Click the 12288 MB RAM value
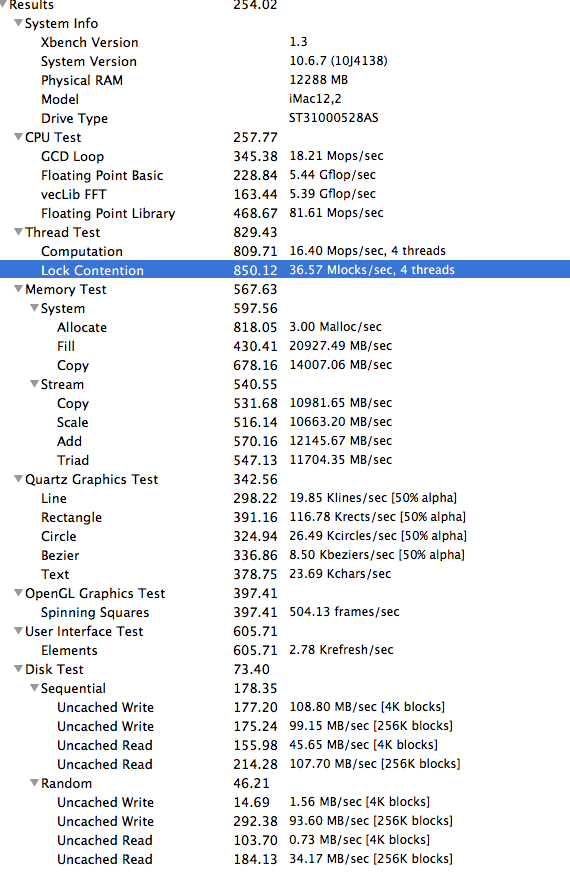The height and width of the screenshot is (878, 570). 319,80
